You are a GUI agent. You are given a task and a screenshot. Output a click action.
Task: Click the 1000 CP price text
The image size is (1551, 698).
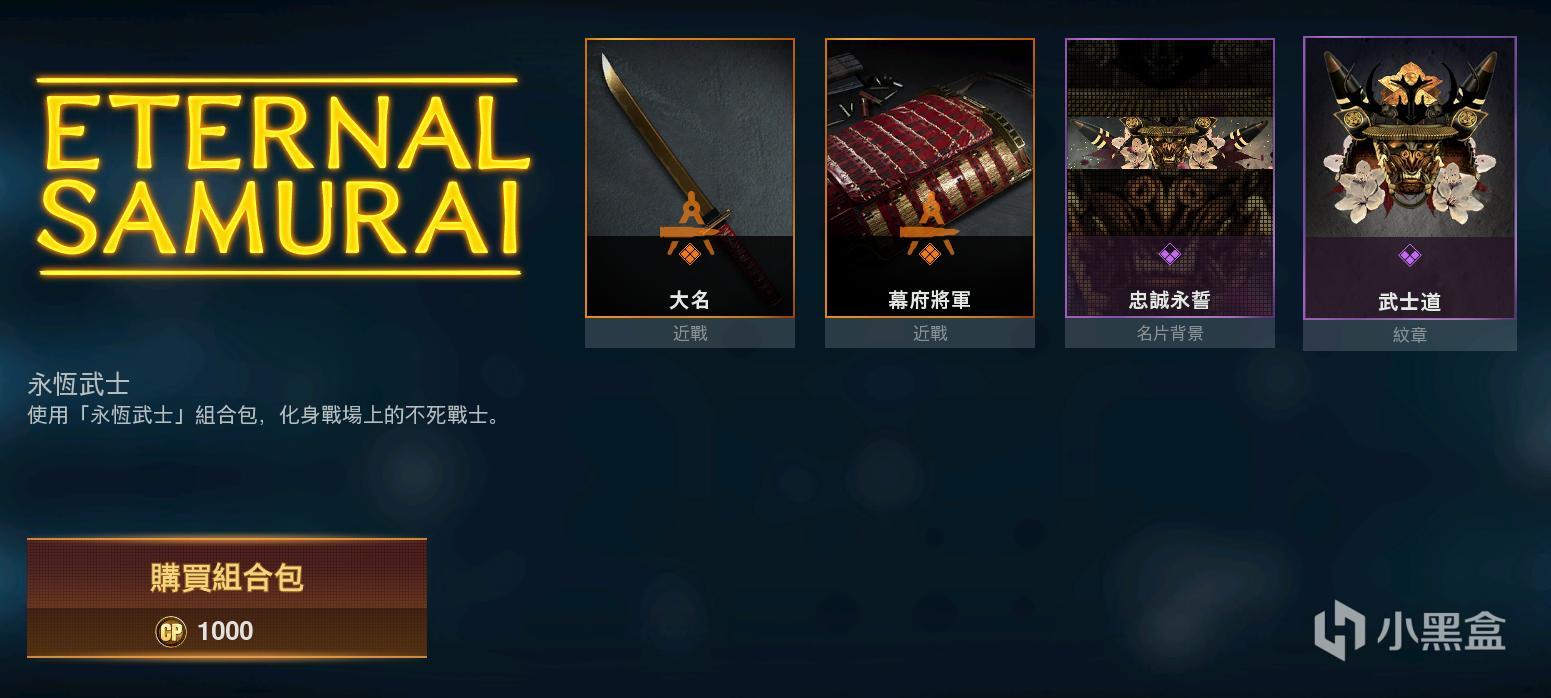(x=225, y=631)
